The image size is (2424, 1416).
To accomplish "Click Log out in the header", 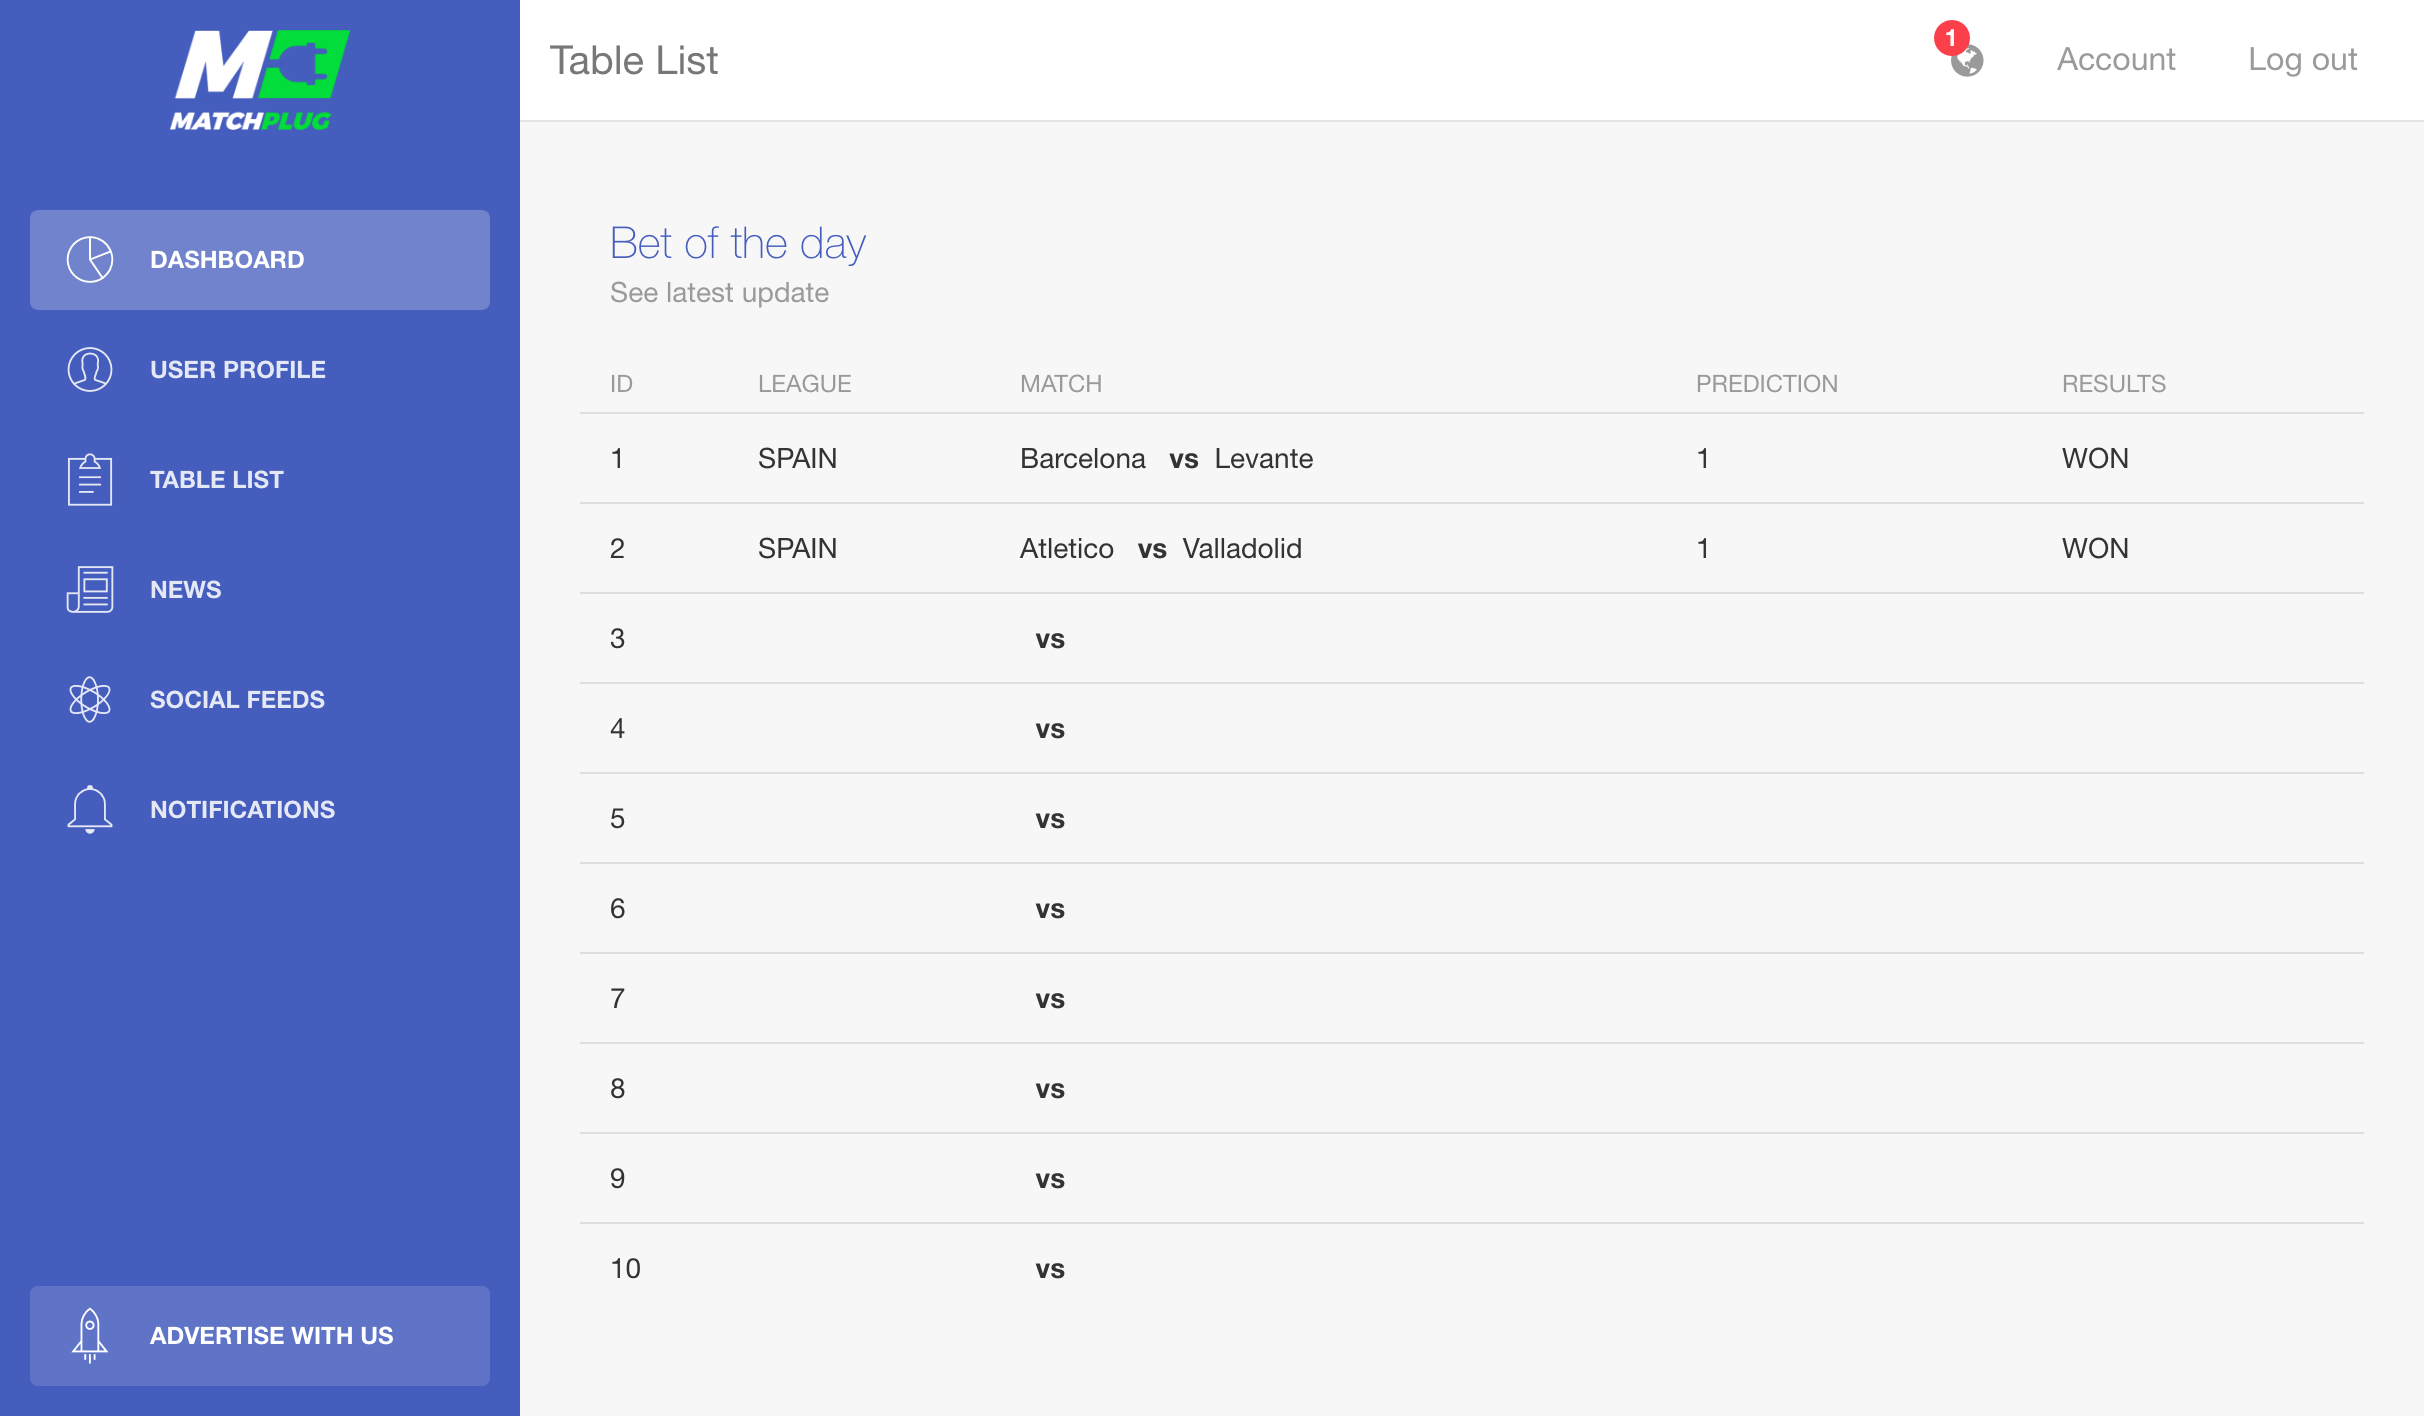I will point(2302,60).
